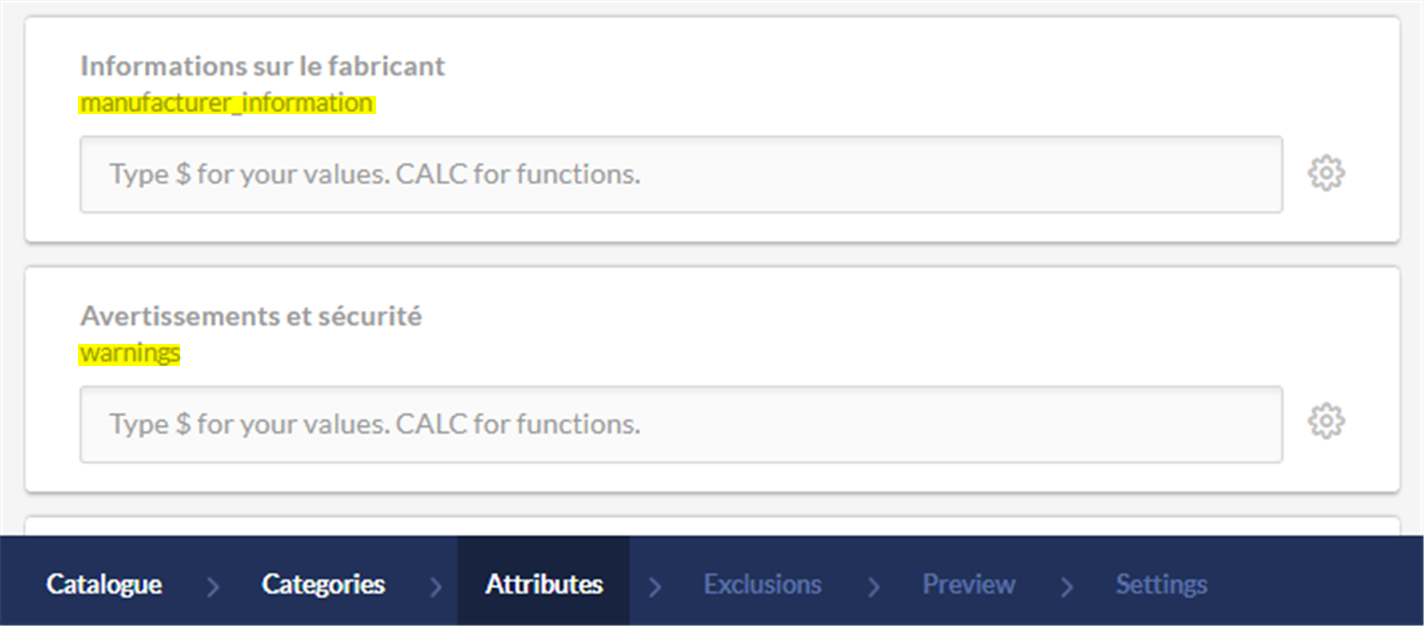Viewport: 1424px width, 626px height.
Task: Click chevron between Preview and Settings
Action: pyautogui.click(x=1066, y=586)
